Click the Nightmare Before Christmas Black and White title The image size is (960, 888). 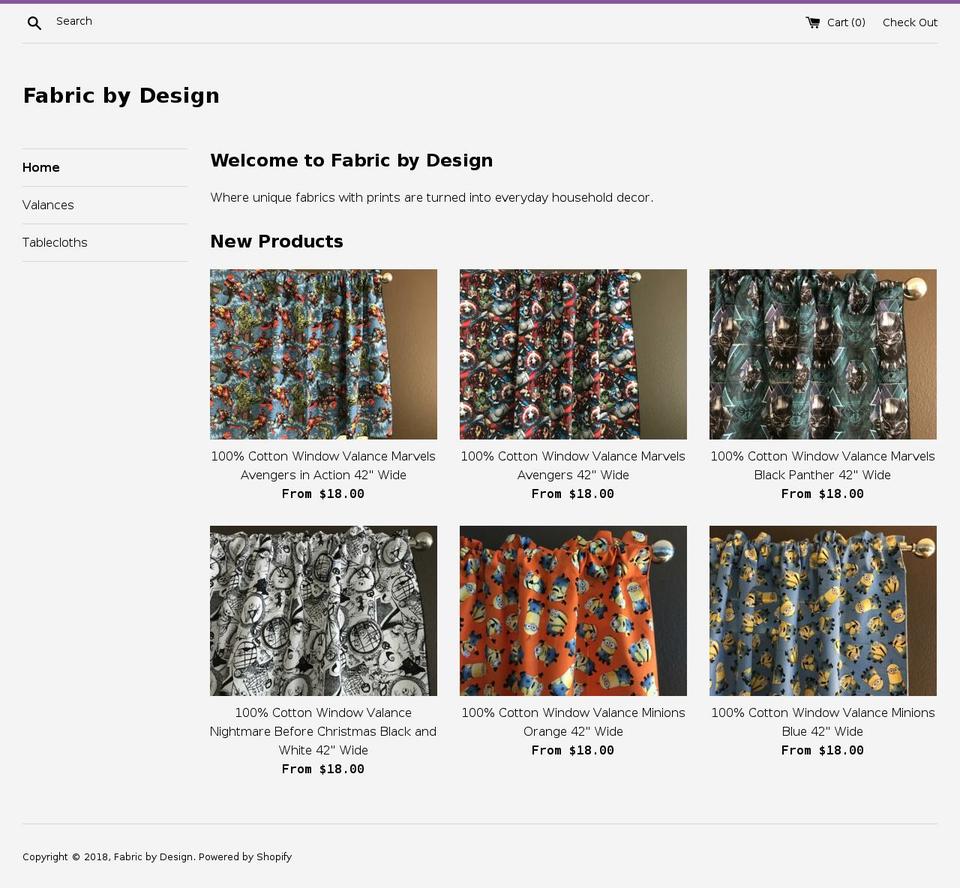323,731
